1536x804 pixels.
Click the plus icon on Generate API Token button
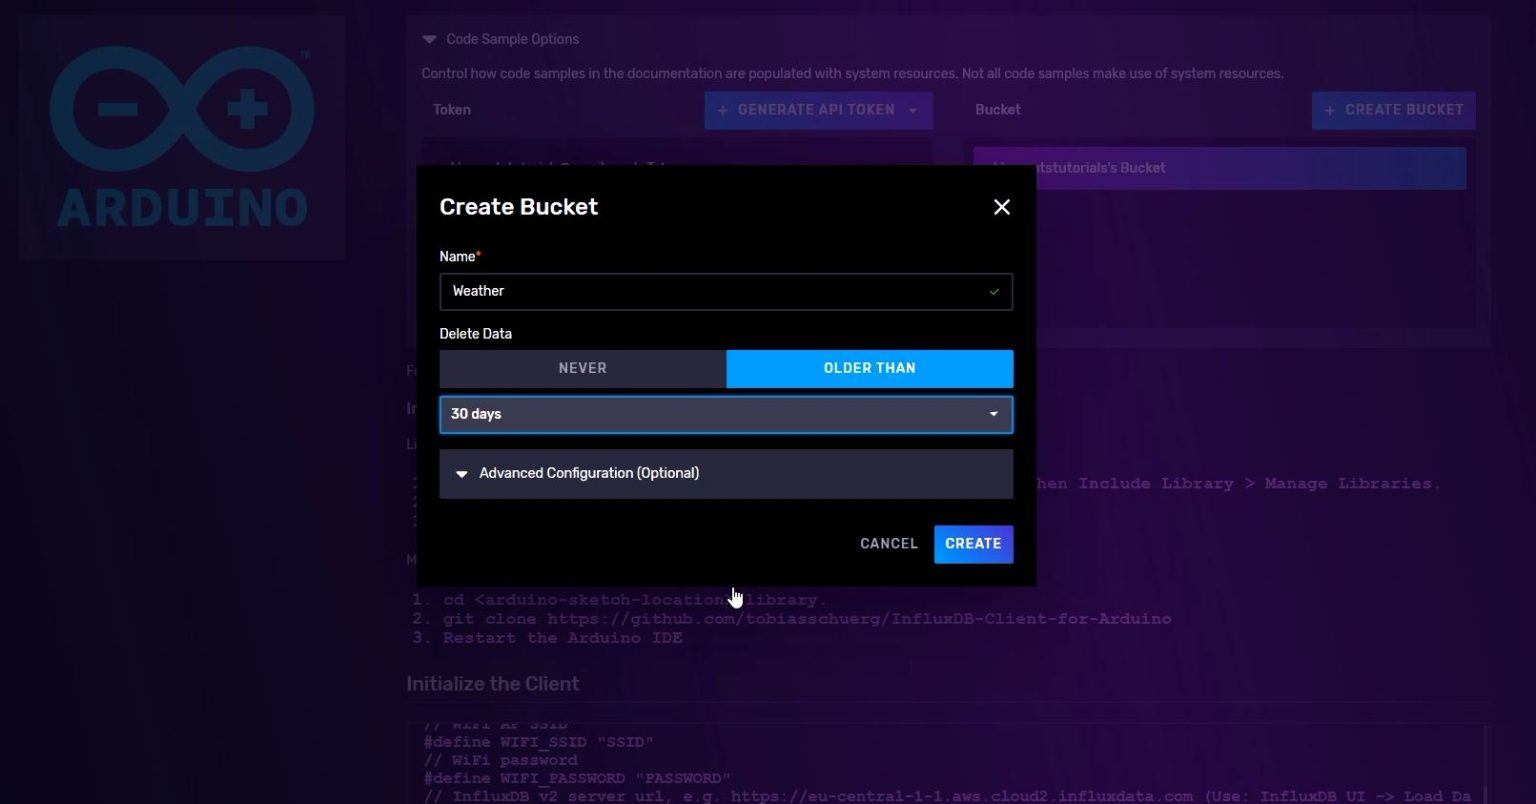[722, 110]
